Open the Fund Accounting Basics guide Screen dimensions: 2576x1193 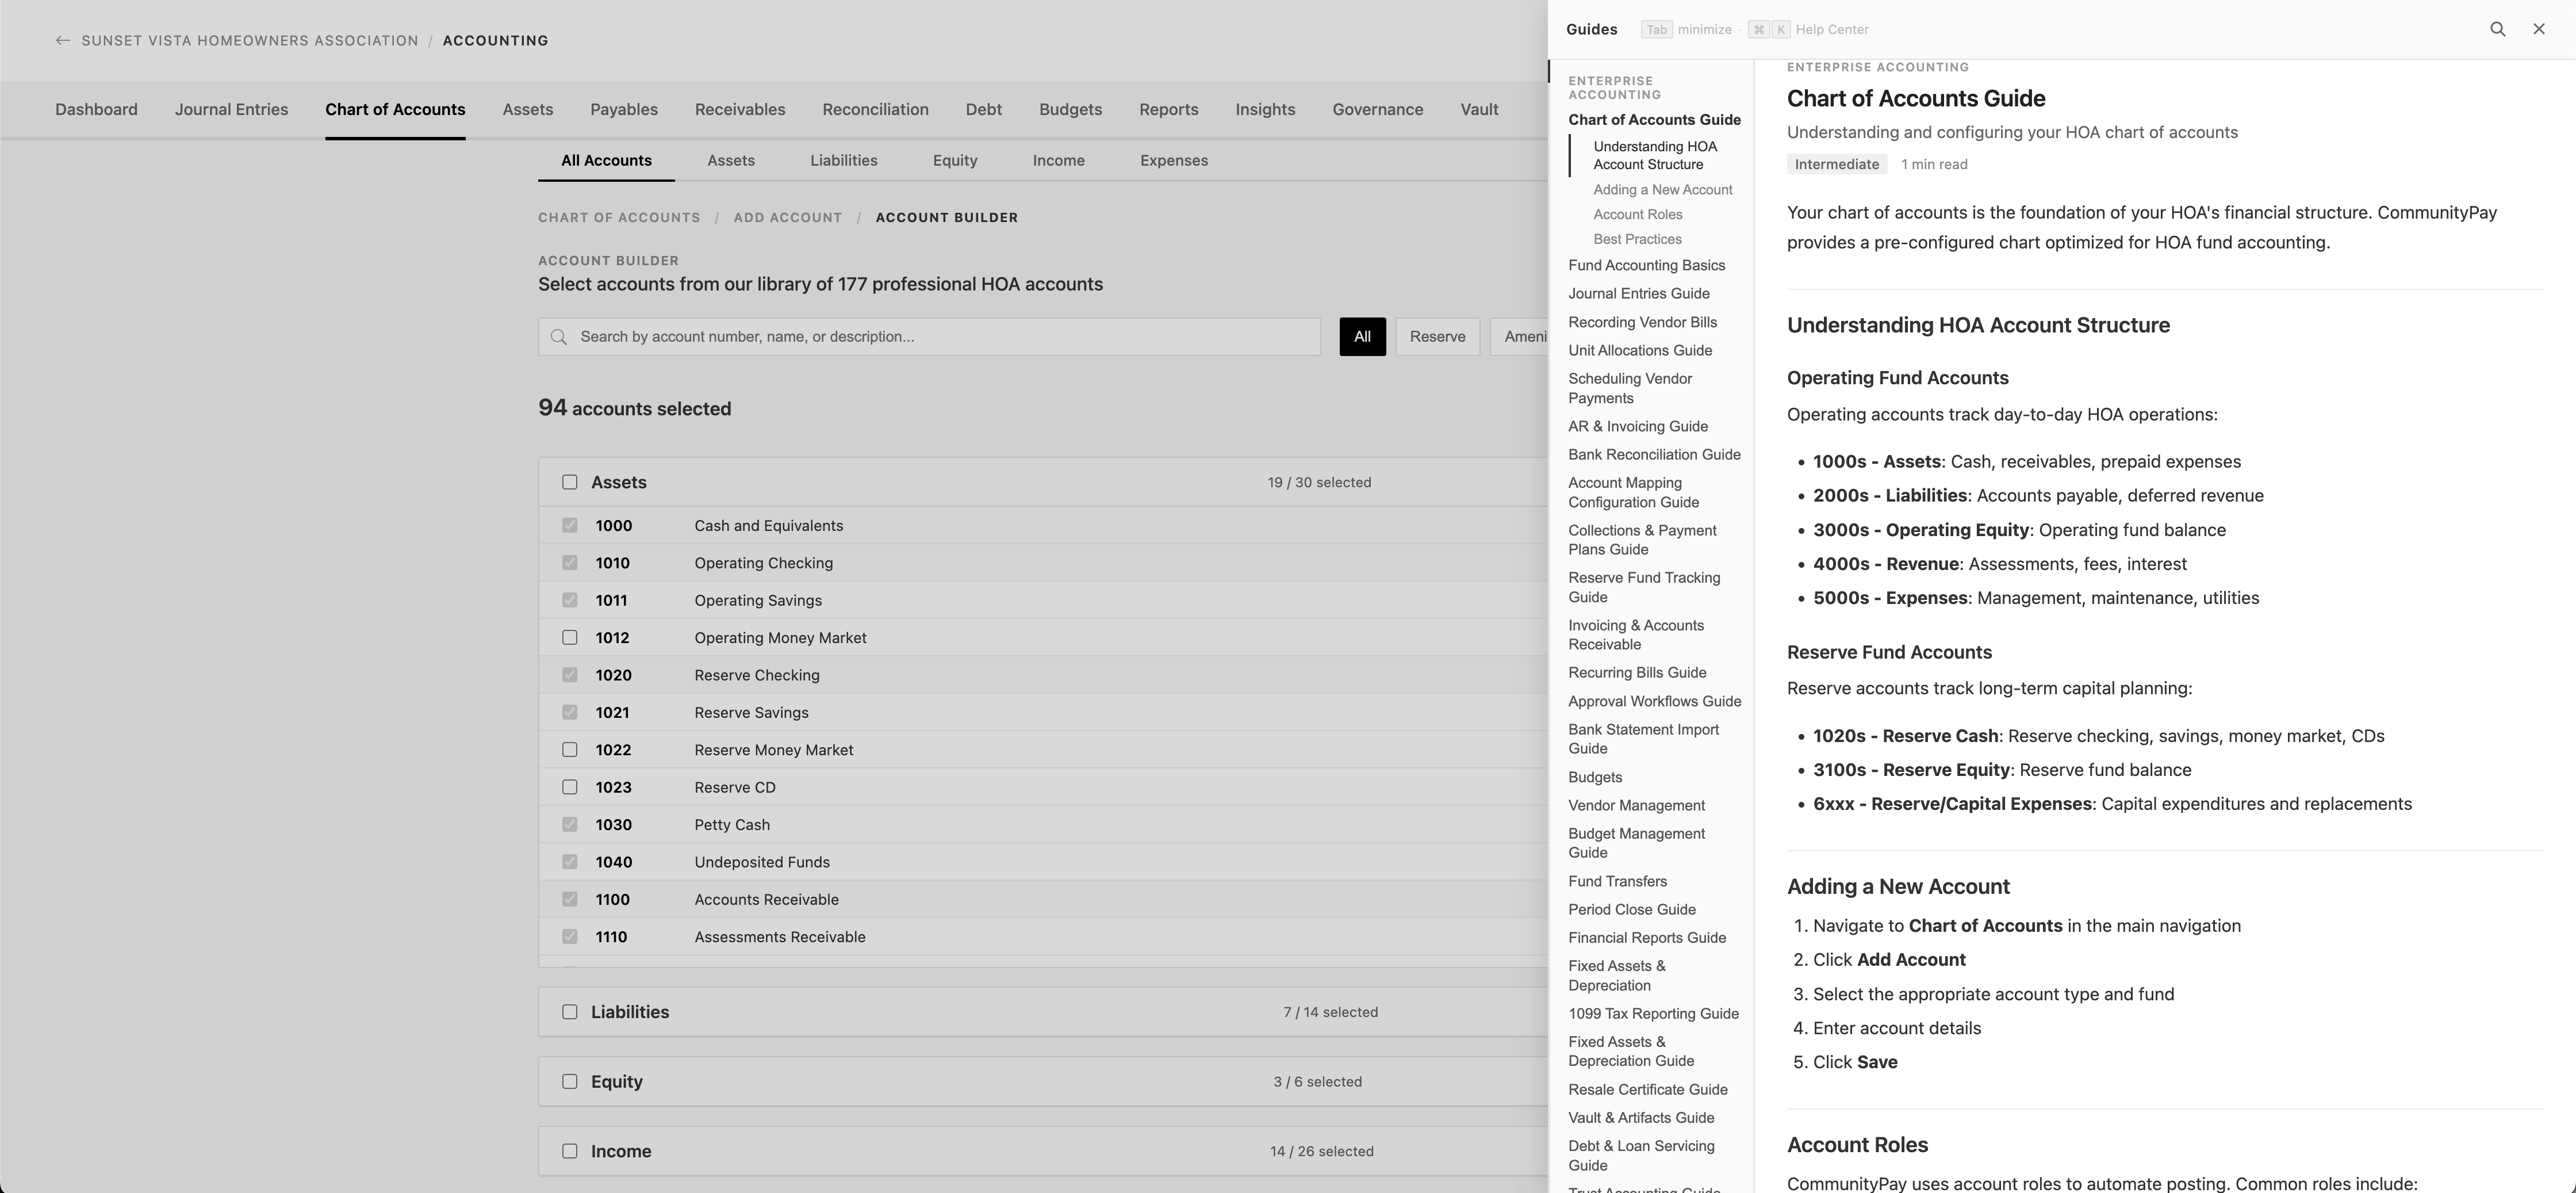pyautogui.click(x=1646, y=265)
